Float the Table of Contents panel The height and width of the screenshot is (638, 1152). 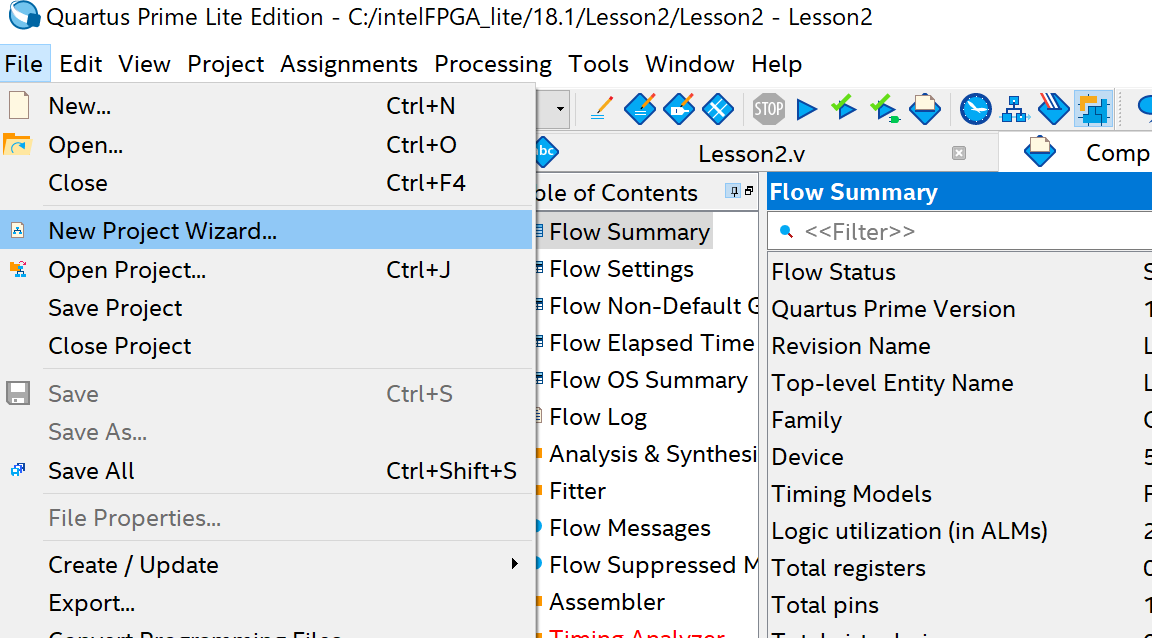click(749, 191)
